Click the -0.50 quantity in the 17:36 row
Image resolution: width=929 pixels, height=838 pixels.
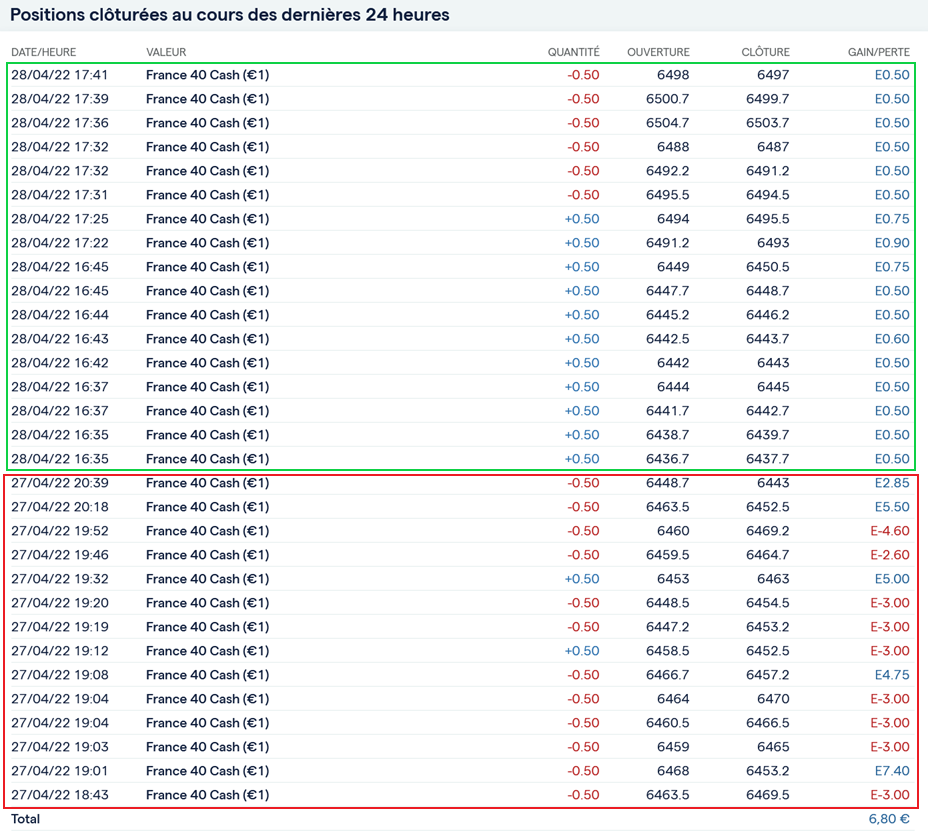(583, 123)
